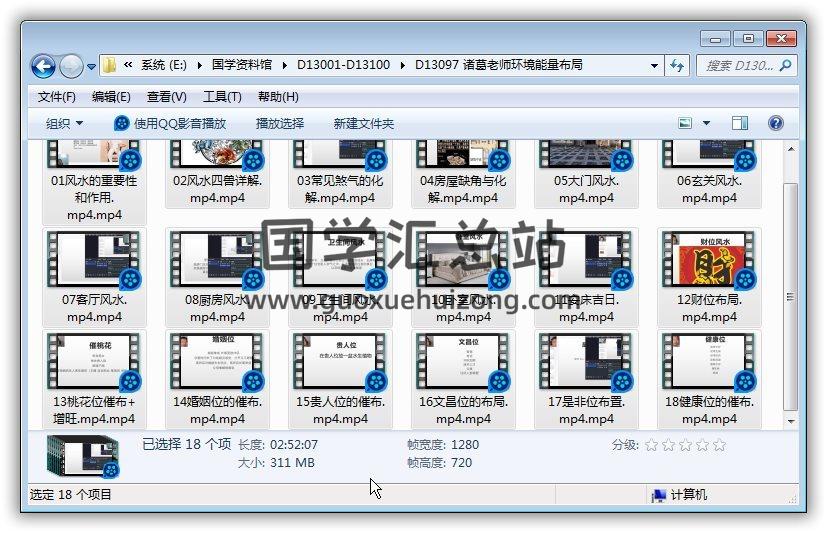Screen dimensions: 827x533
Task: Click scrollbar up arrow
Action: [x=791, y=149]
